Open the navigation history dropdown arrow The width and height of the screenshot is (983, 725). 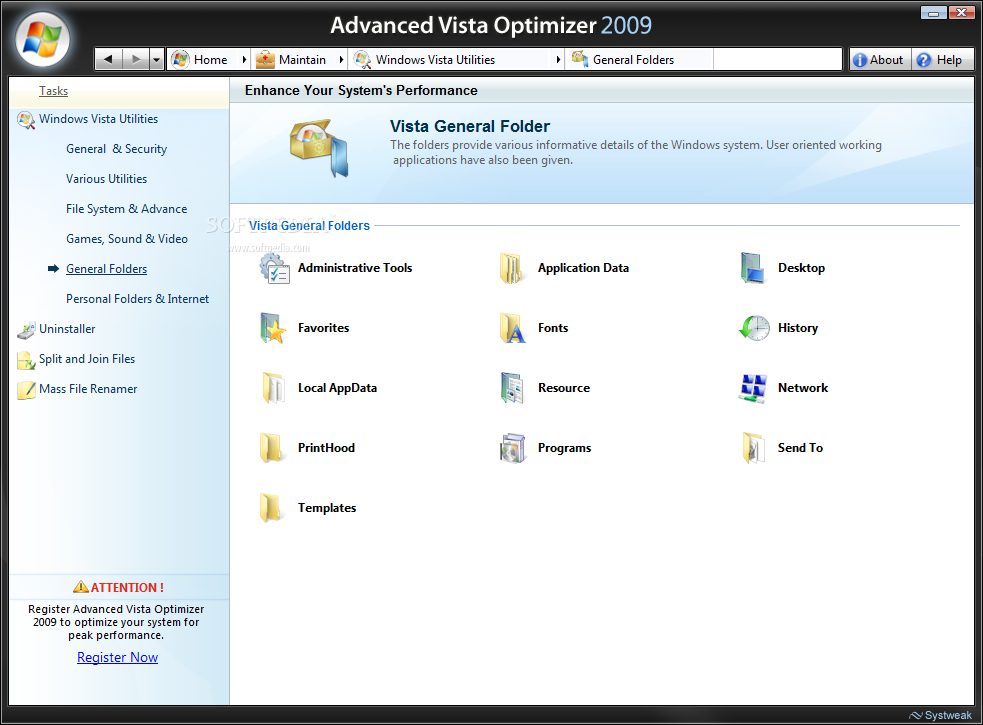pyautogui.click(x=157, y=60)
